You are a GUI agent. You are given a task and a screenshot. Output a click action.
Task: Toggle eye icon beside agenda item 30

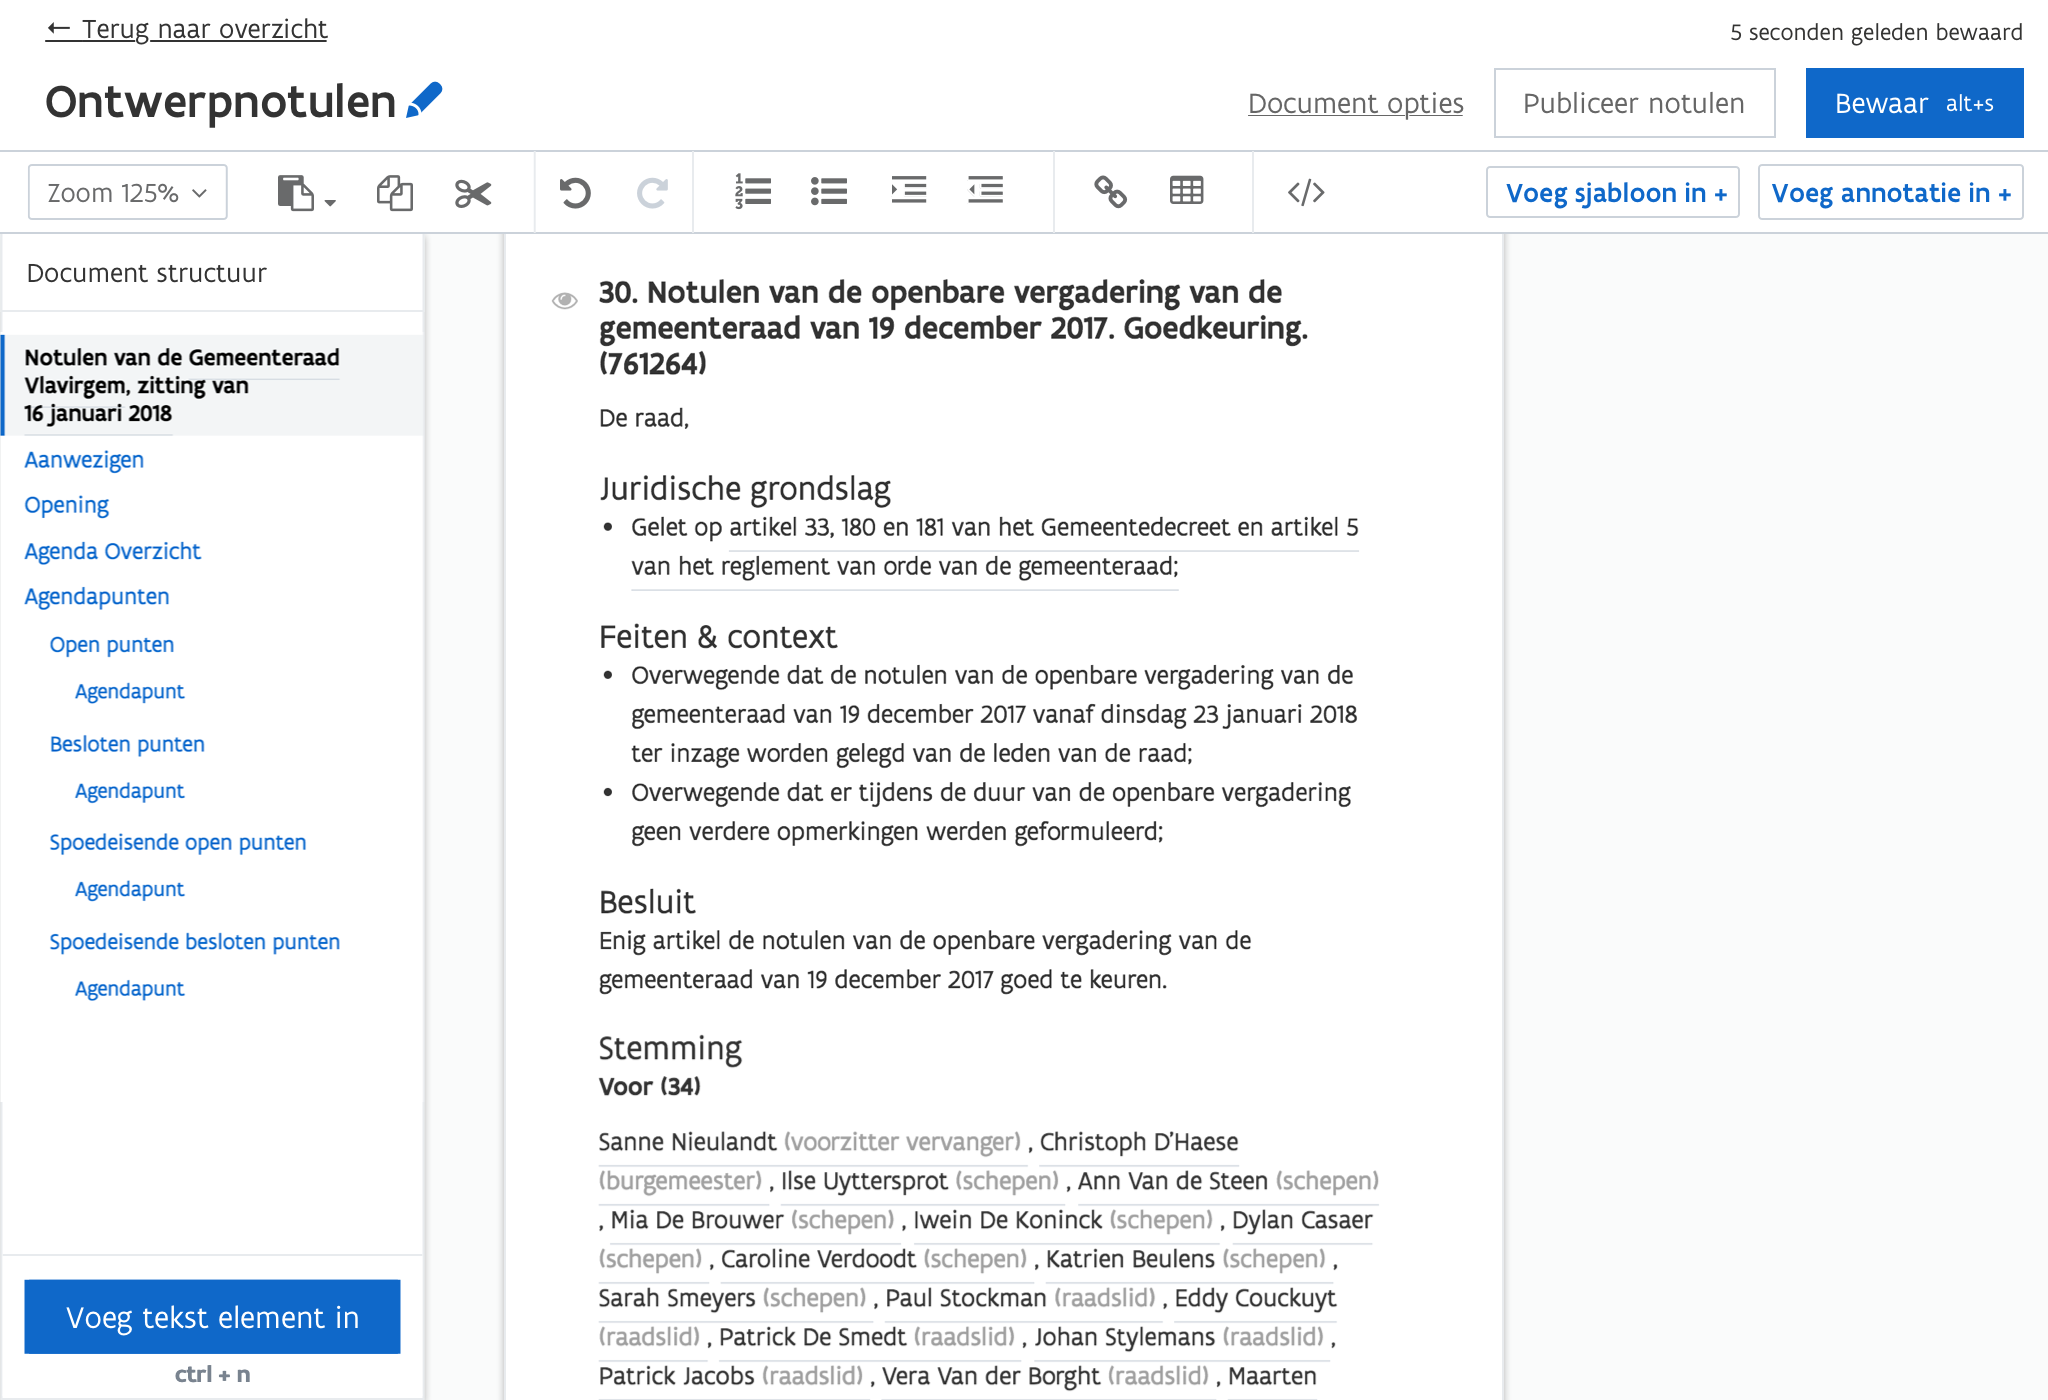[x=565, y=300]
